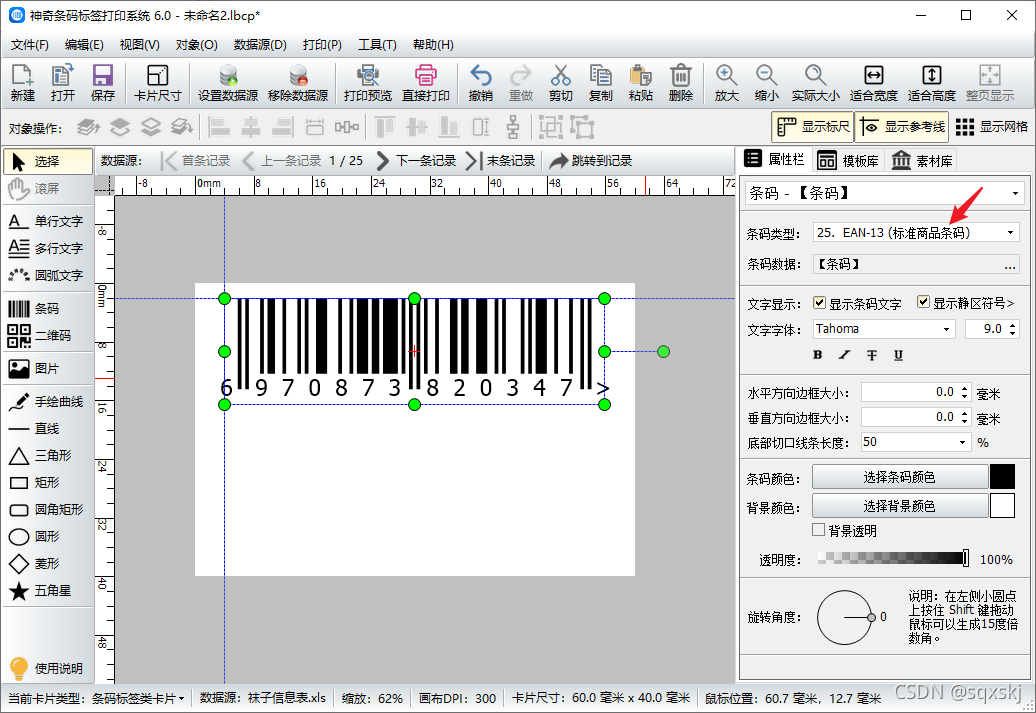Click 选择背景颜色 button
Viewport: 1036px width, 713px height.
click(x=899, y=506)
